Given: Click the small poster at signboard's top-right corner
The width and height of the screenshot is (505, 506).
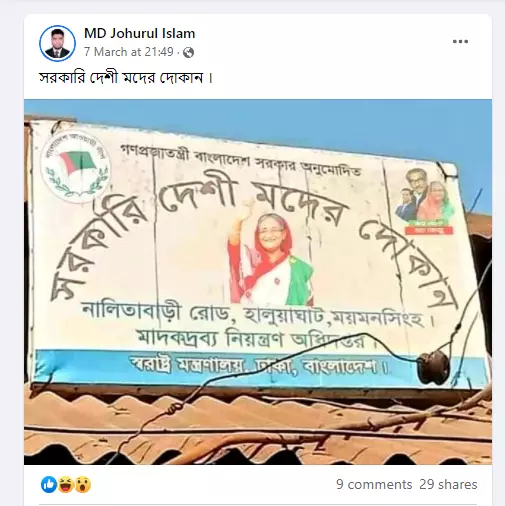Looking at the screenshot, I should point(425,202).
